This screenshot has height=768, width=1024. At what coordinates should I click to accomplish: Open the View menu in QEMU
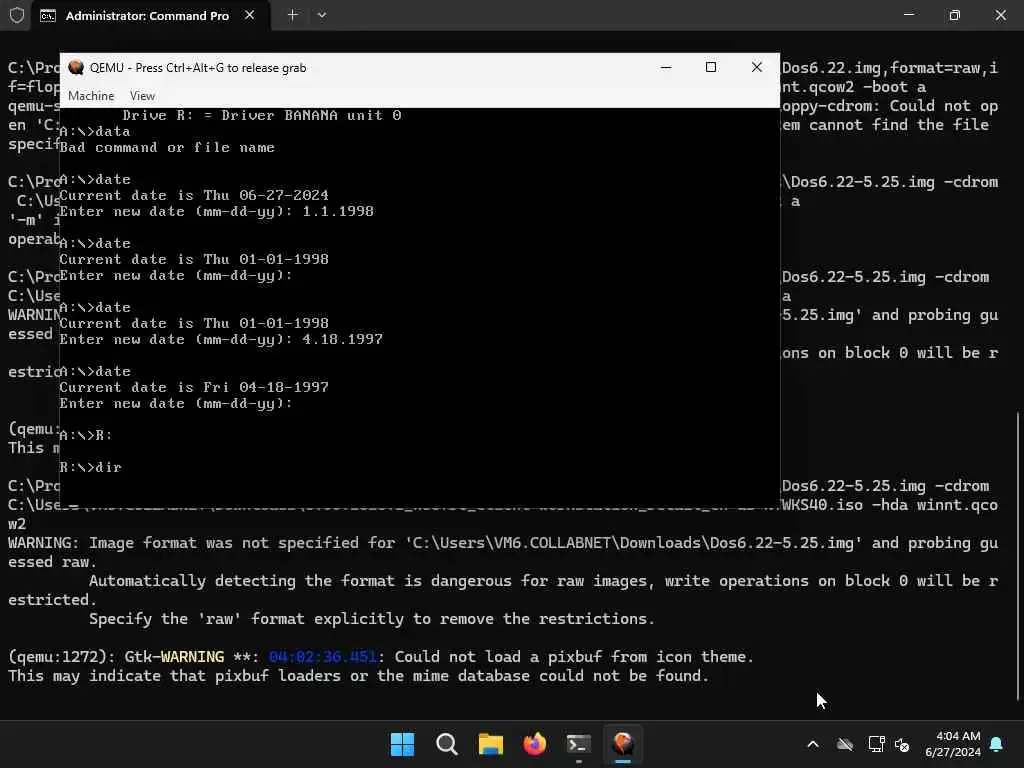point(142,95)
